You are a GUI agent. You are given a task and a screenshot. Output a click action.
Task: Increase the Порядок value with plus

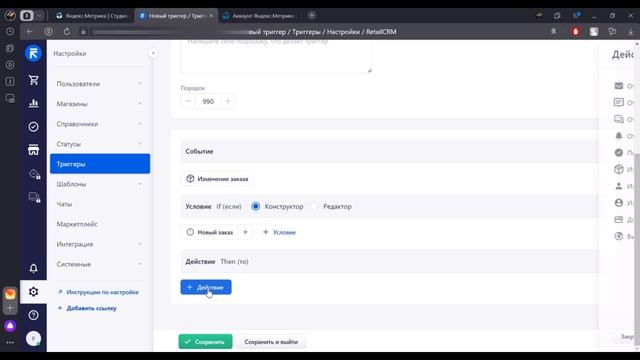pyautogui.click(x=228, y=101)
